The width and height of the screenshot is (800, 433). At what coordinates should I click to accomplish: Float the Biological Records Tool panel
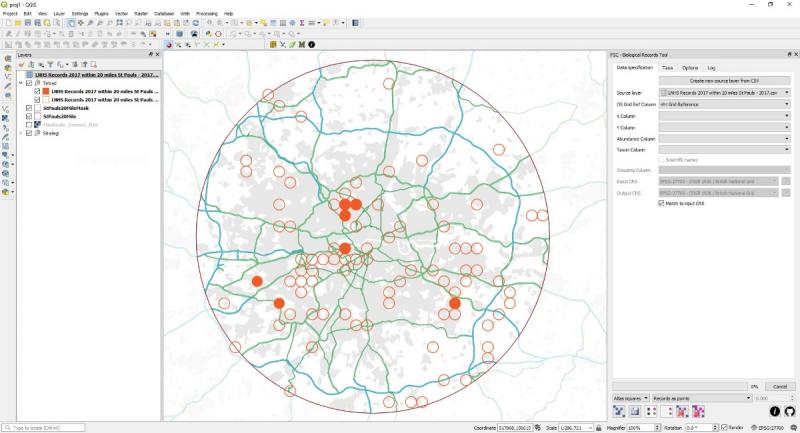tap(789, 54)
